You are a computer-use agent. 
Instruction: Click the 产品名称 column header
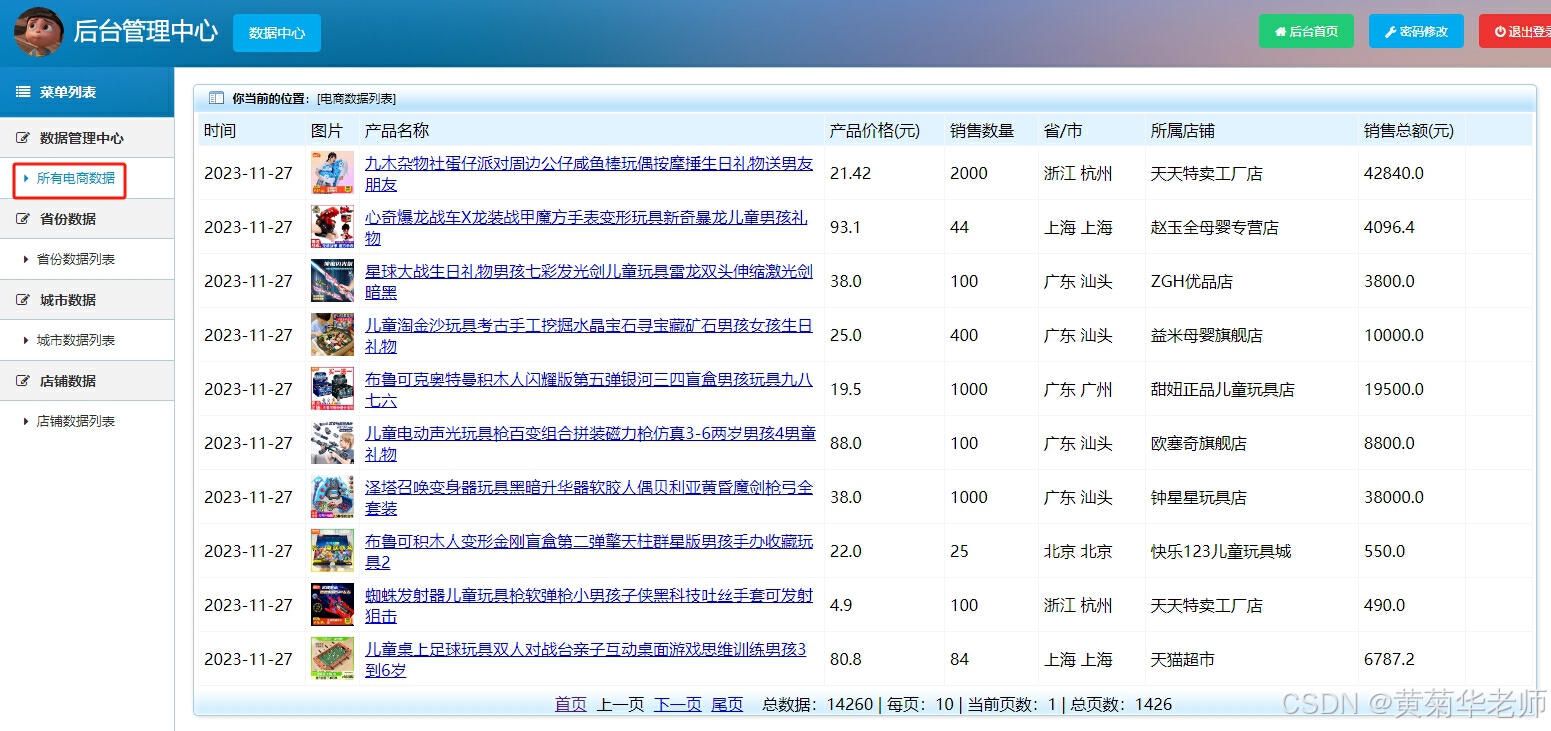point(397,131)
